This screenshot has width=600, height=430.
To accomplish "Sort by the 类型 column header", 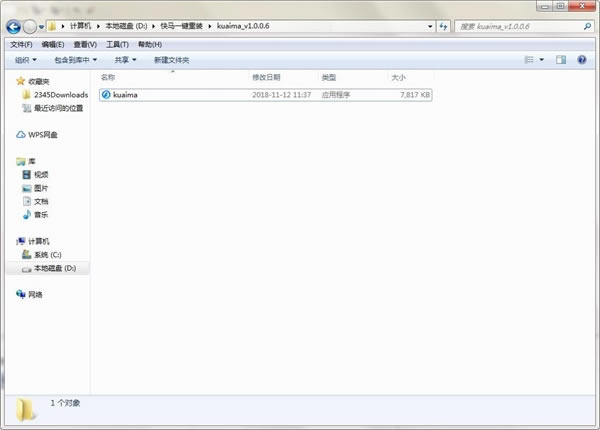I will (x=329, y=77).
